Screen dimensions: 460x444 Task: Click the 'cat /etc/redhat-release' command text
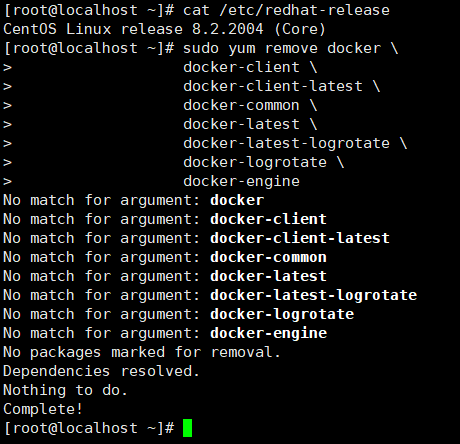tap(286, 10)
